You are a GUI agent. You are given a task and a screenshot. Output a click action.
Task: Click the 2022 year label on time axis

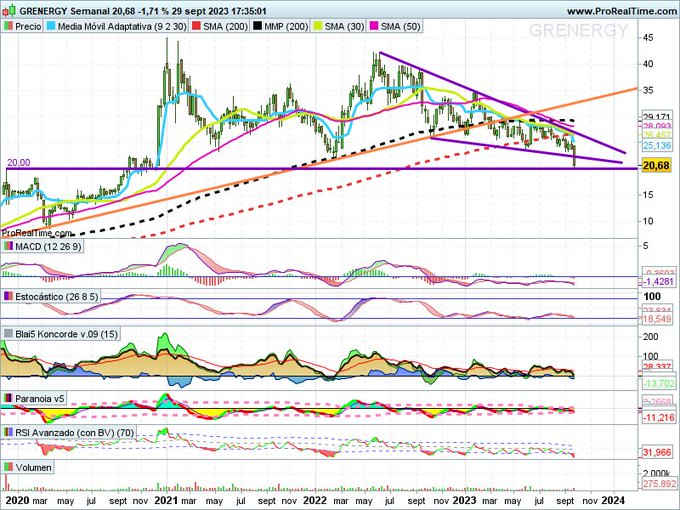314,500
